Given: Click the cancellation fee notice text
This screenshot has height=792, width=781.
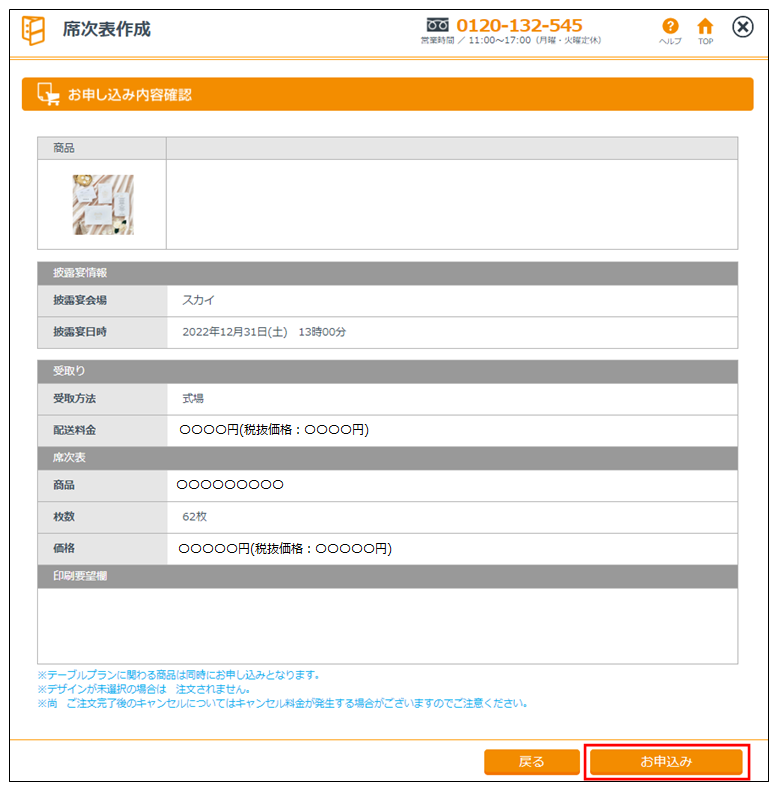Looking at the screenshot, I should pos(283,703).
